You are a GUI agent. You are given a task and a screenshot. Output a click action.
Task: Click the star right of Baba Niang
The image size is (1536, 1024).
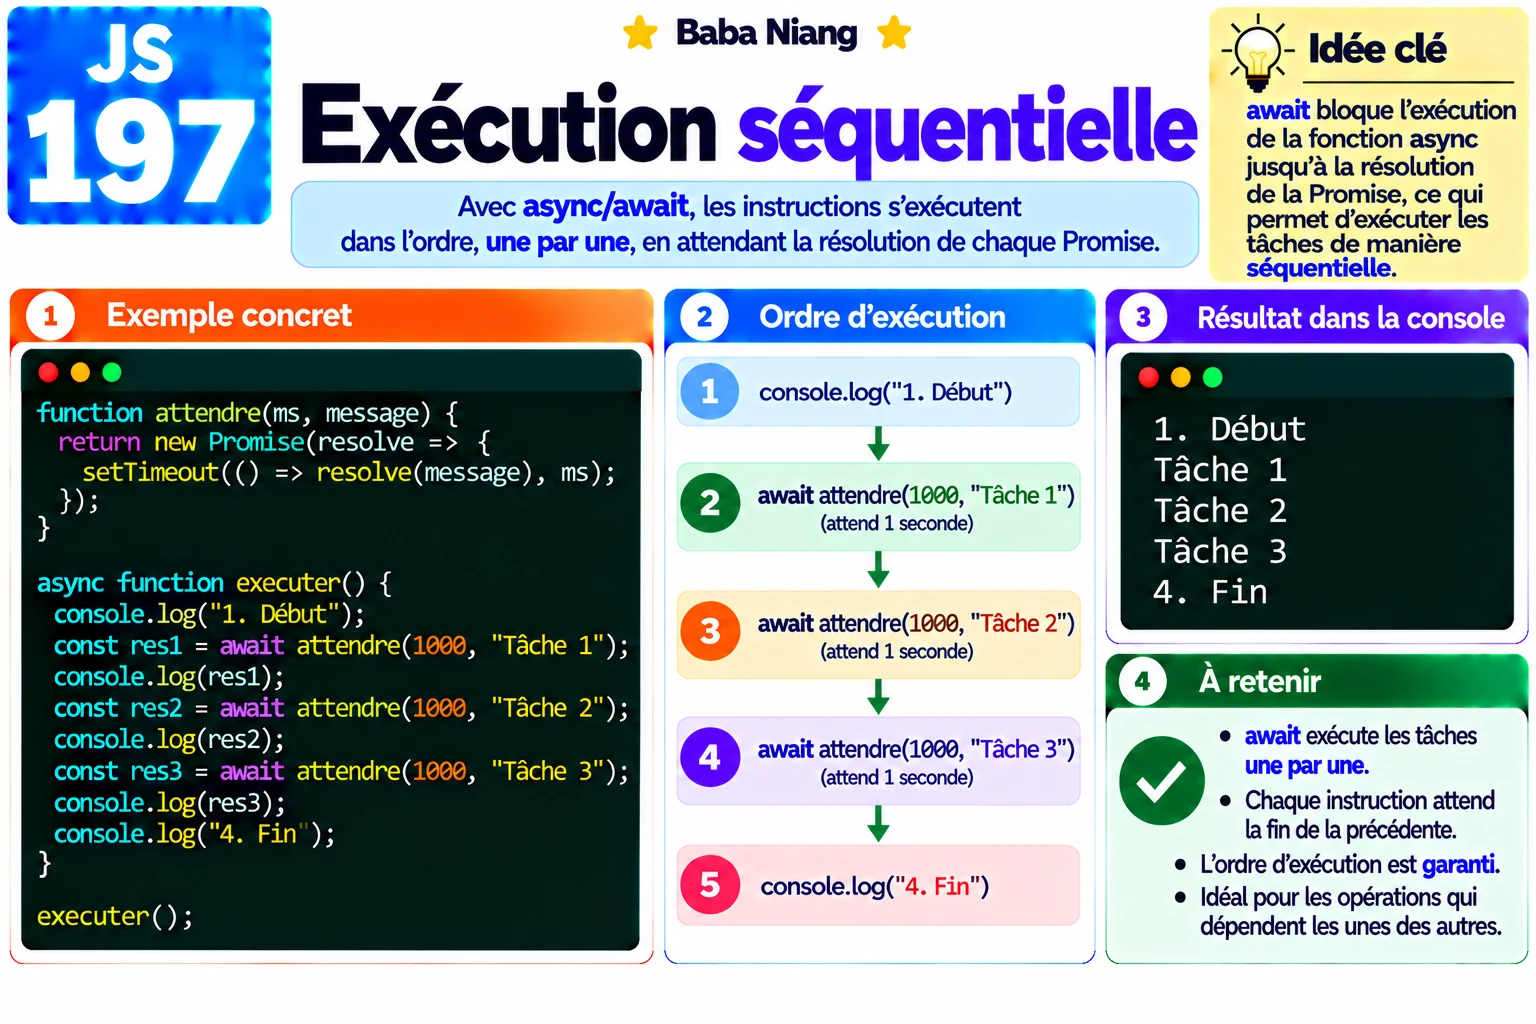894,33
